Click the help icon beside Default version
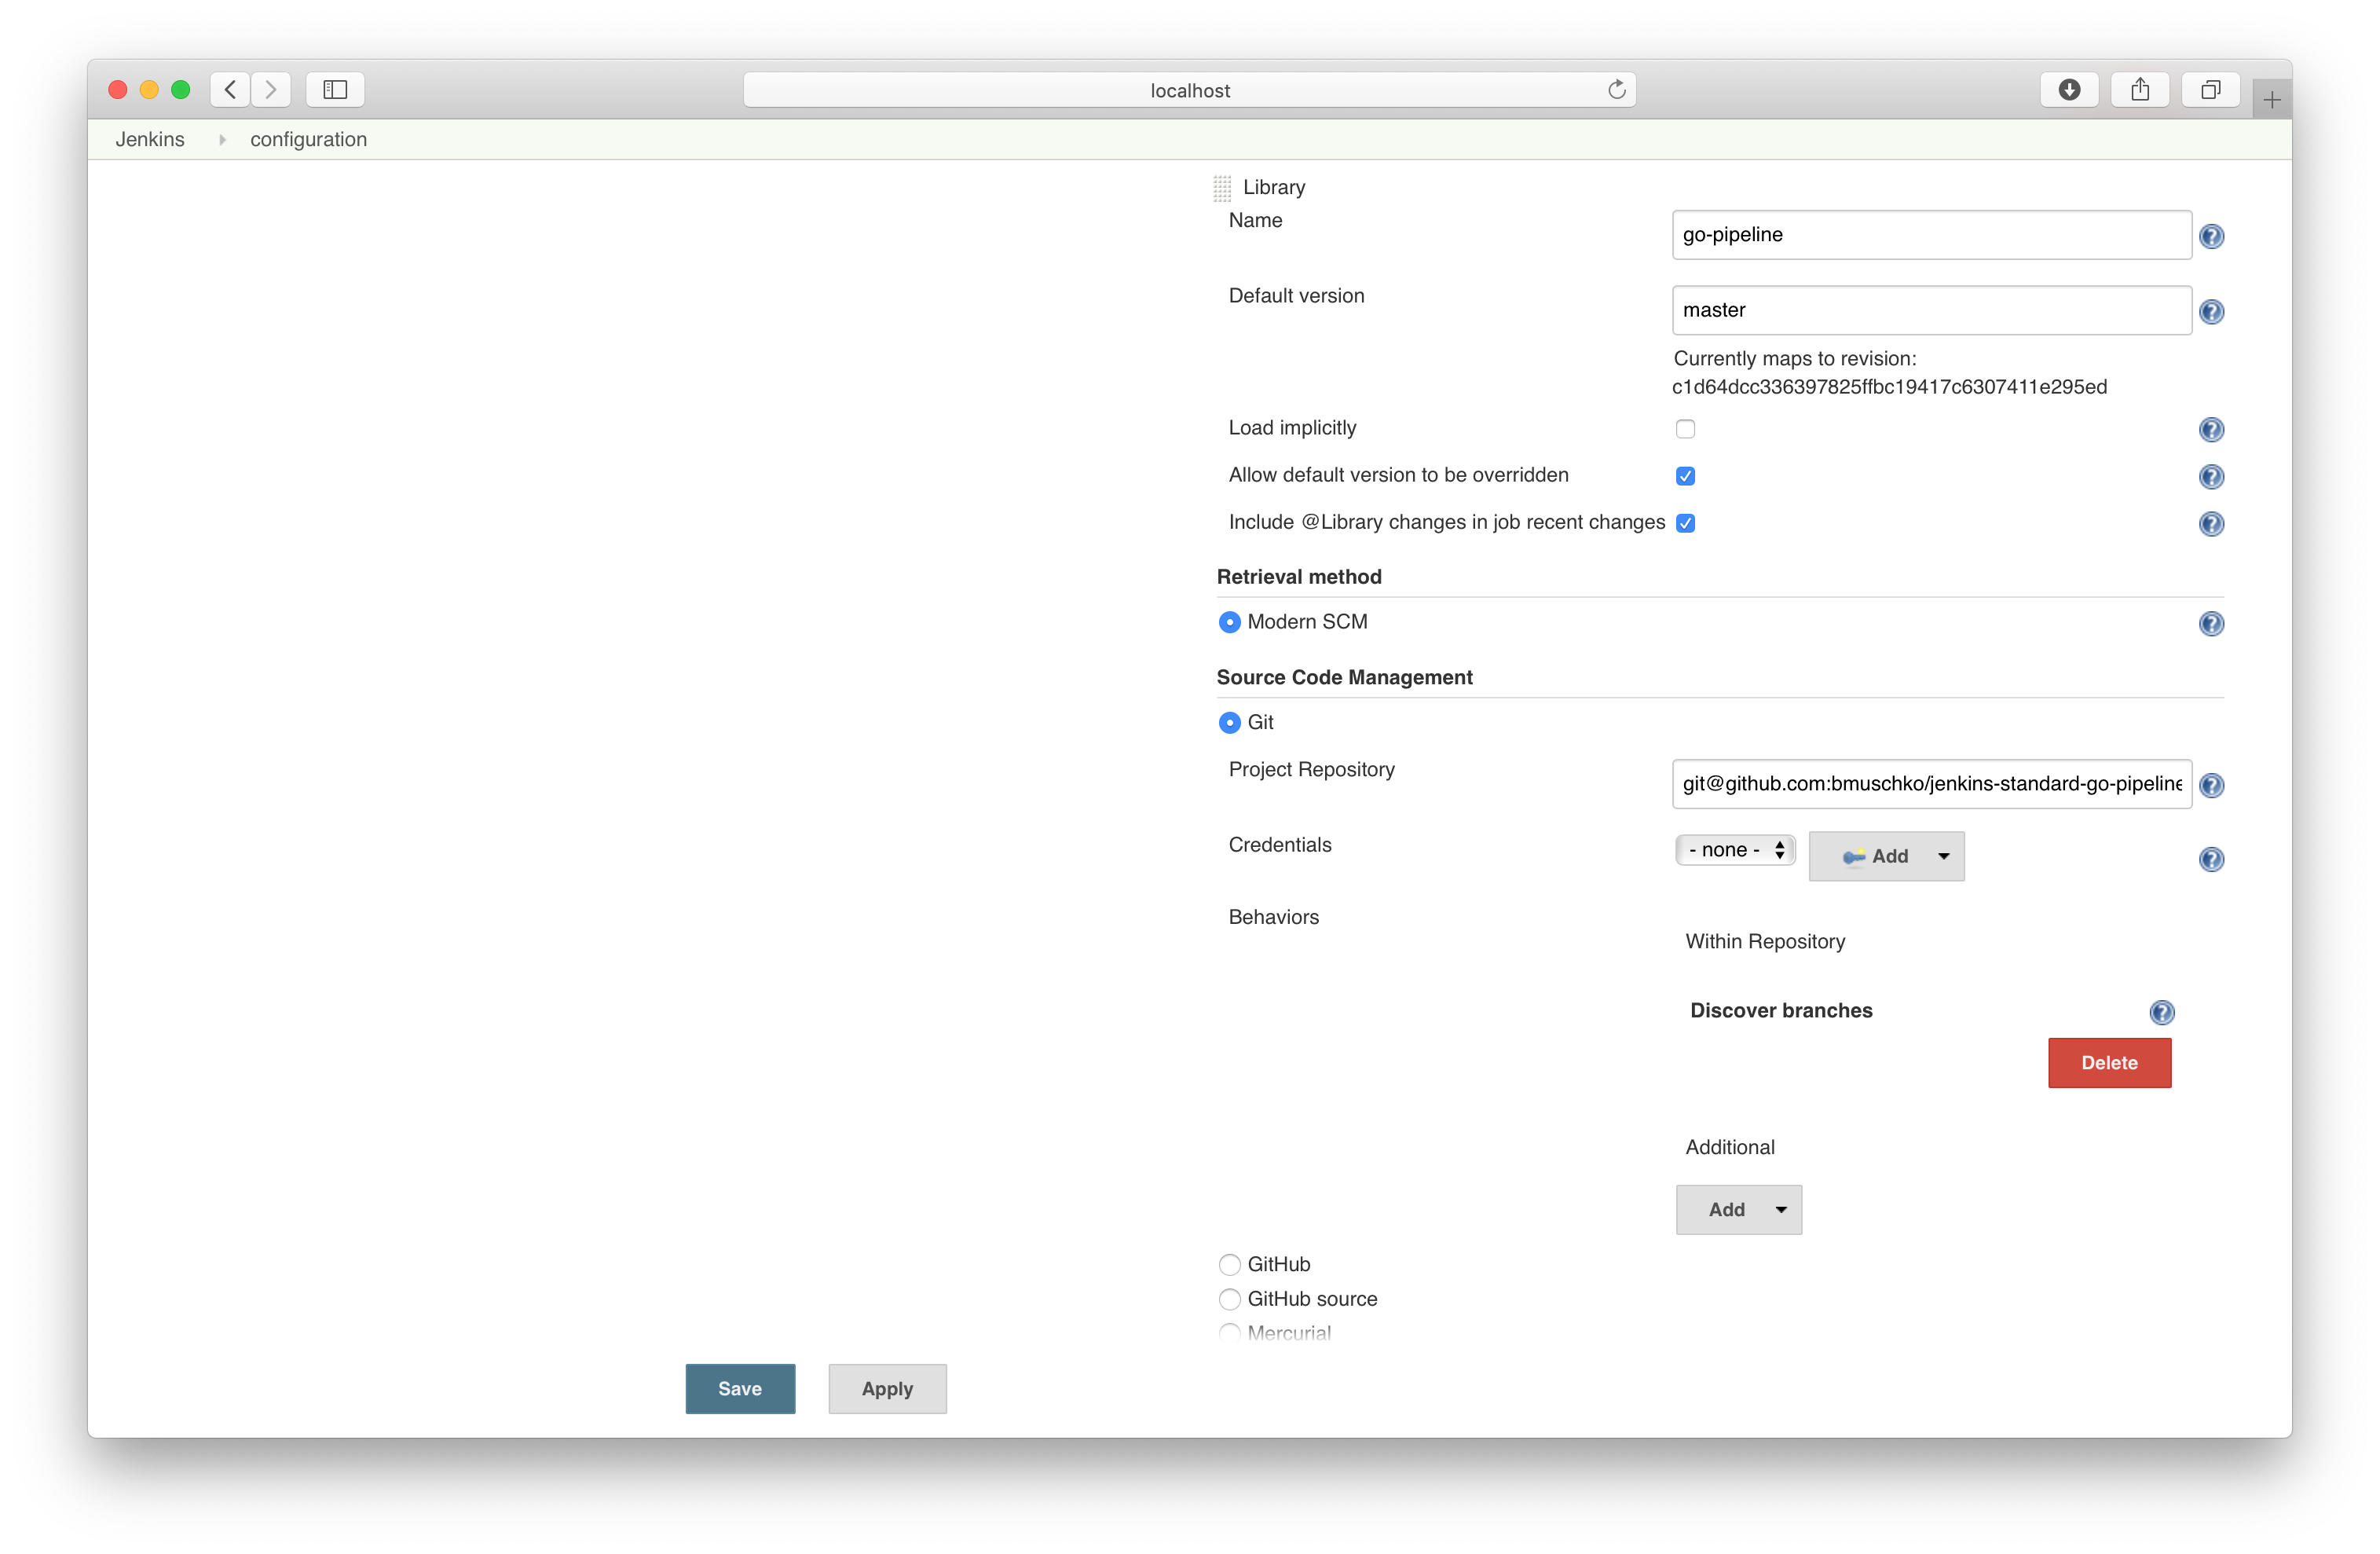2380x1554 pixels. tap(2213, 311)
